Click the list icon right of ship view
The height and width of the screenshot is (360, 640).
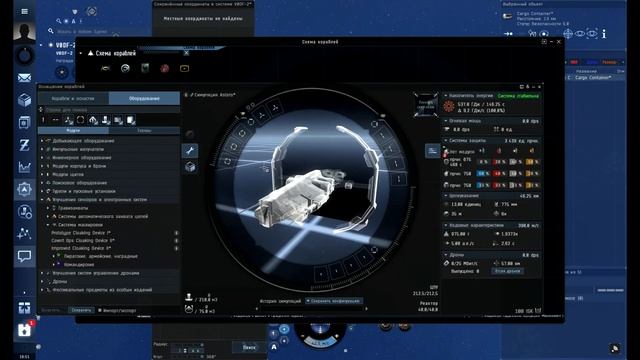click(x=432, y=151)
